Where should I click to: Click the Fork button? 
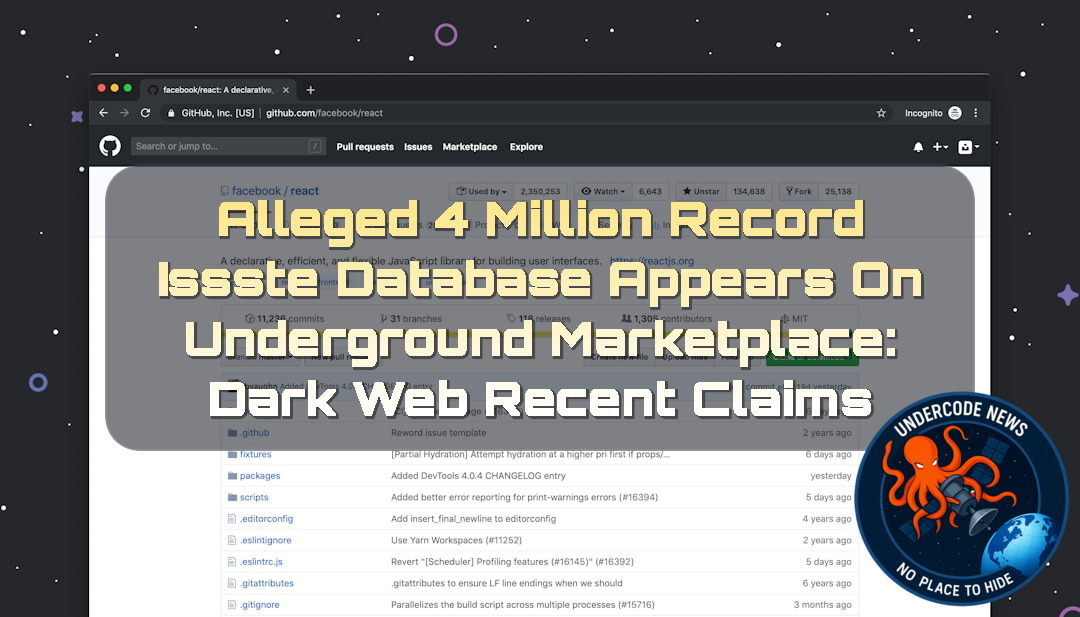799,191
